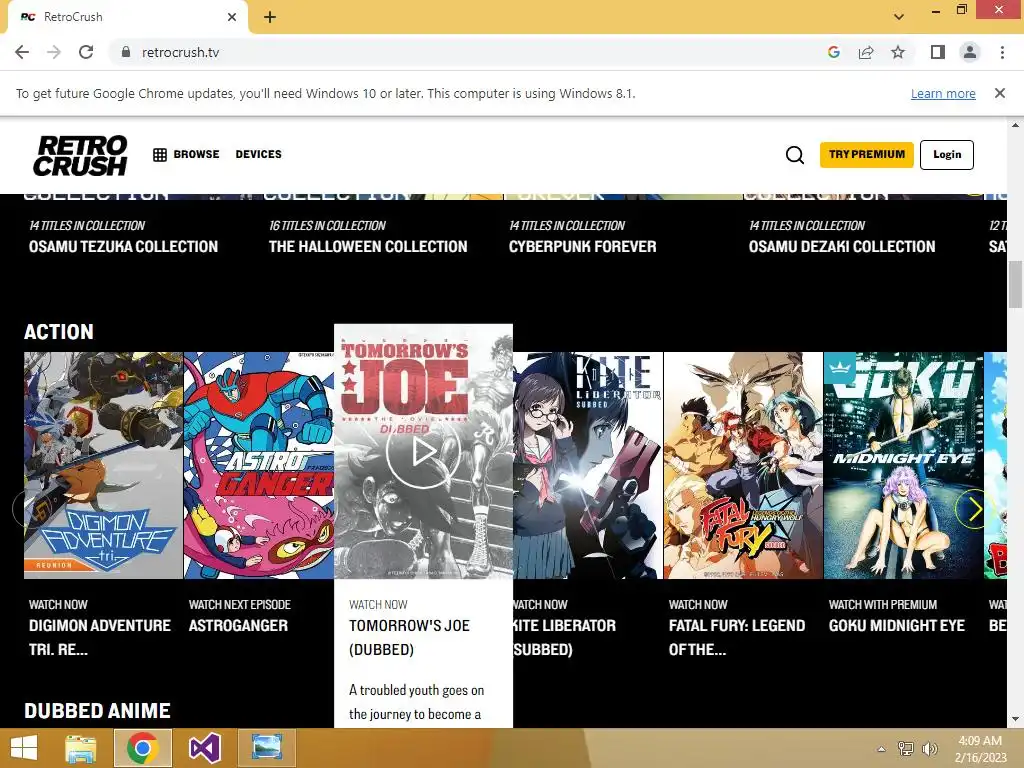
Task: Open the Cyberpunk Forever collection
Action: click(x=583, y=247)
